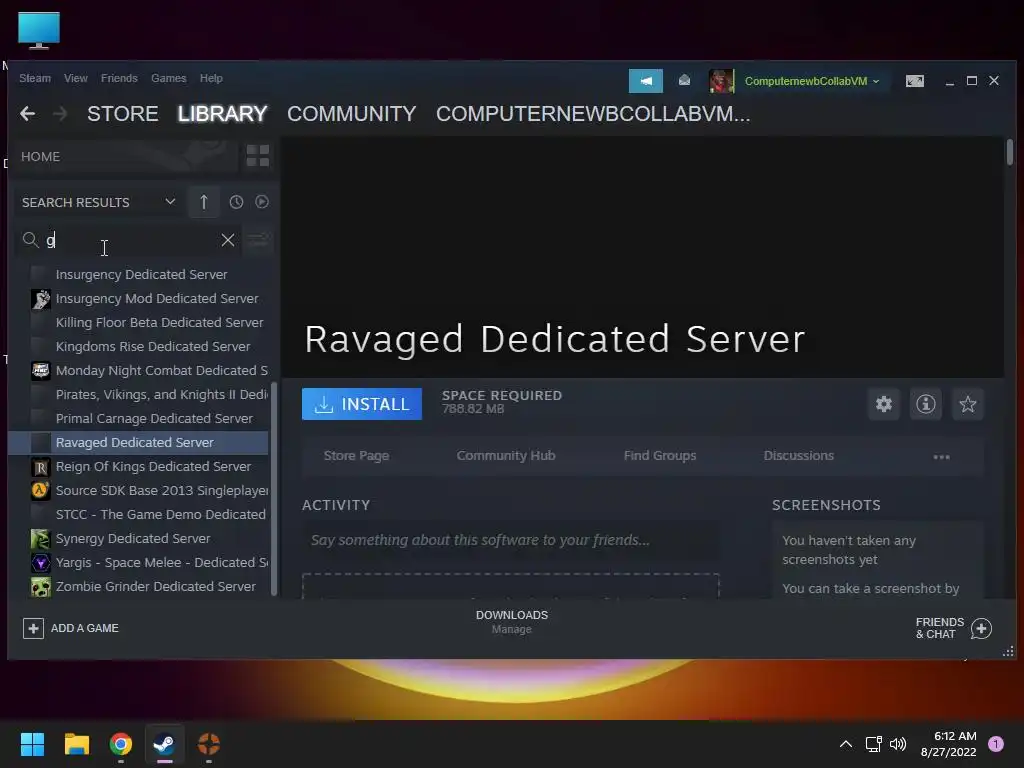Open the ComputernewbCollabVM account dropdown
Image resolution: width=1024 pixels, height=768 pixels.
tap(812, 81)
